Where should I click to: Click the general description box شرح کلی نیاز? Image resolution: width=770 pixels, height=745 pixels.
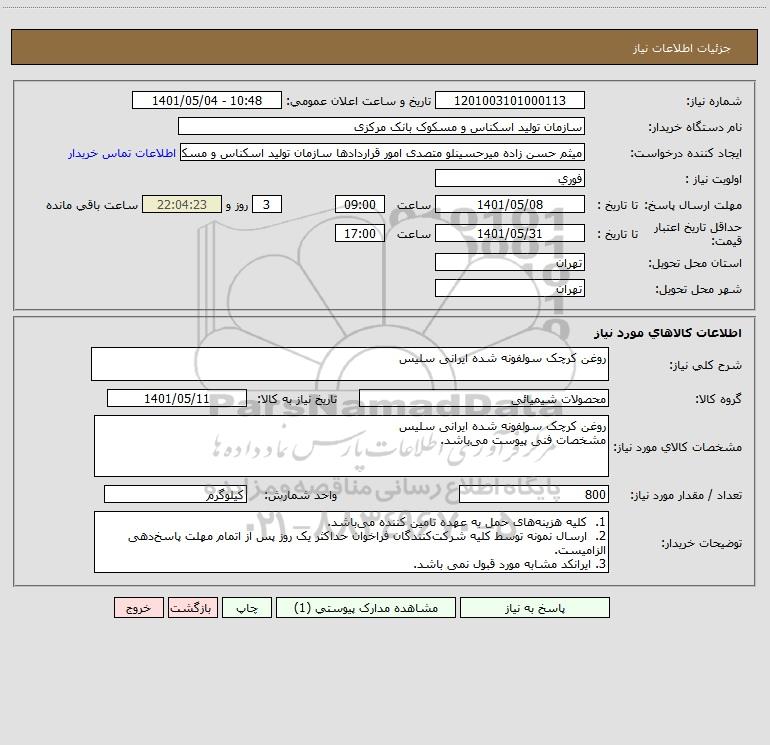pos(350,364)
